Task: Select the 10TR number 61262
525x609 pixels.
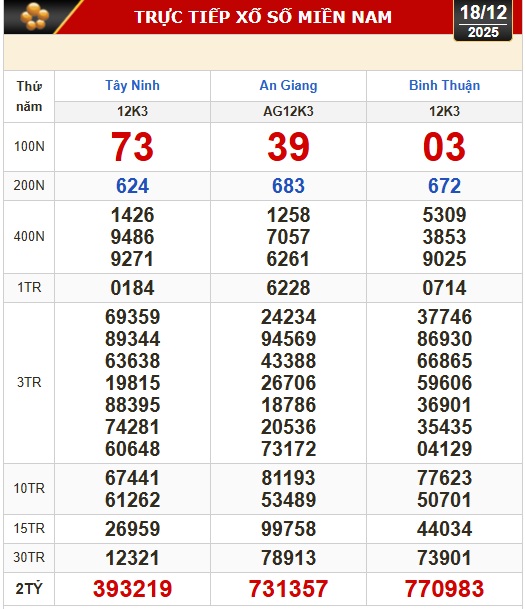Action: tap(132, 500)
